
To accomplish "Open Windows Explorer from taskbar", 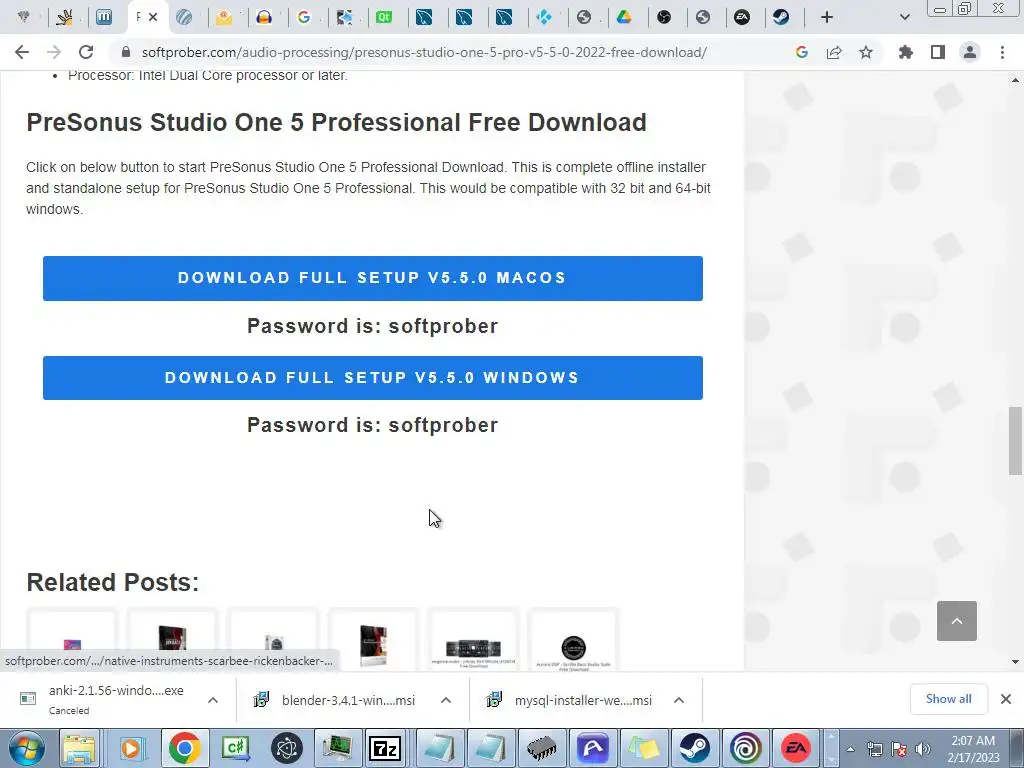I will tap(80, 748).
